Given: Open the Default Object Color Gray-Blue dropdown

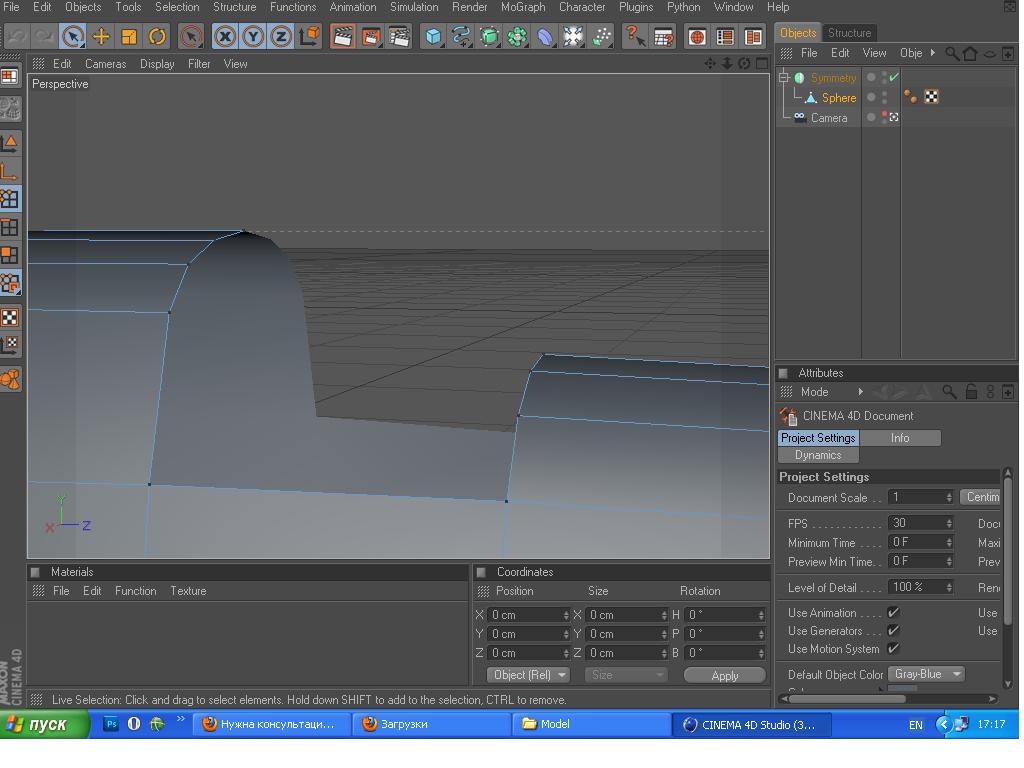Looking at the screenshot, I should pyautogui.click(x=926, y=674).
